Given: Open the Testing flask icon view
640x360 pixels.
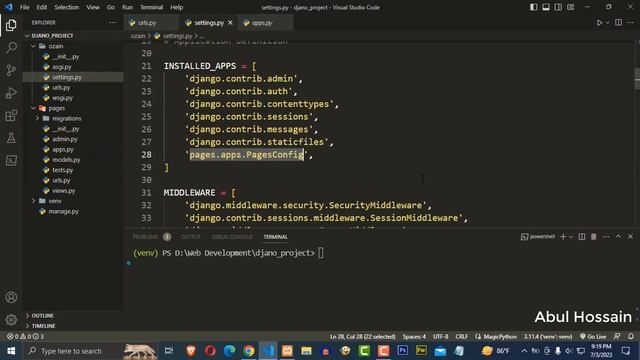Looking at the screenshot, I should [x=11, y=138].
